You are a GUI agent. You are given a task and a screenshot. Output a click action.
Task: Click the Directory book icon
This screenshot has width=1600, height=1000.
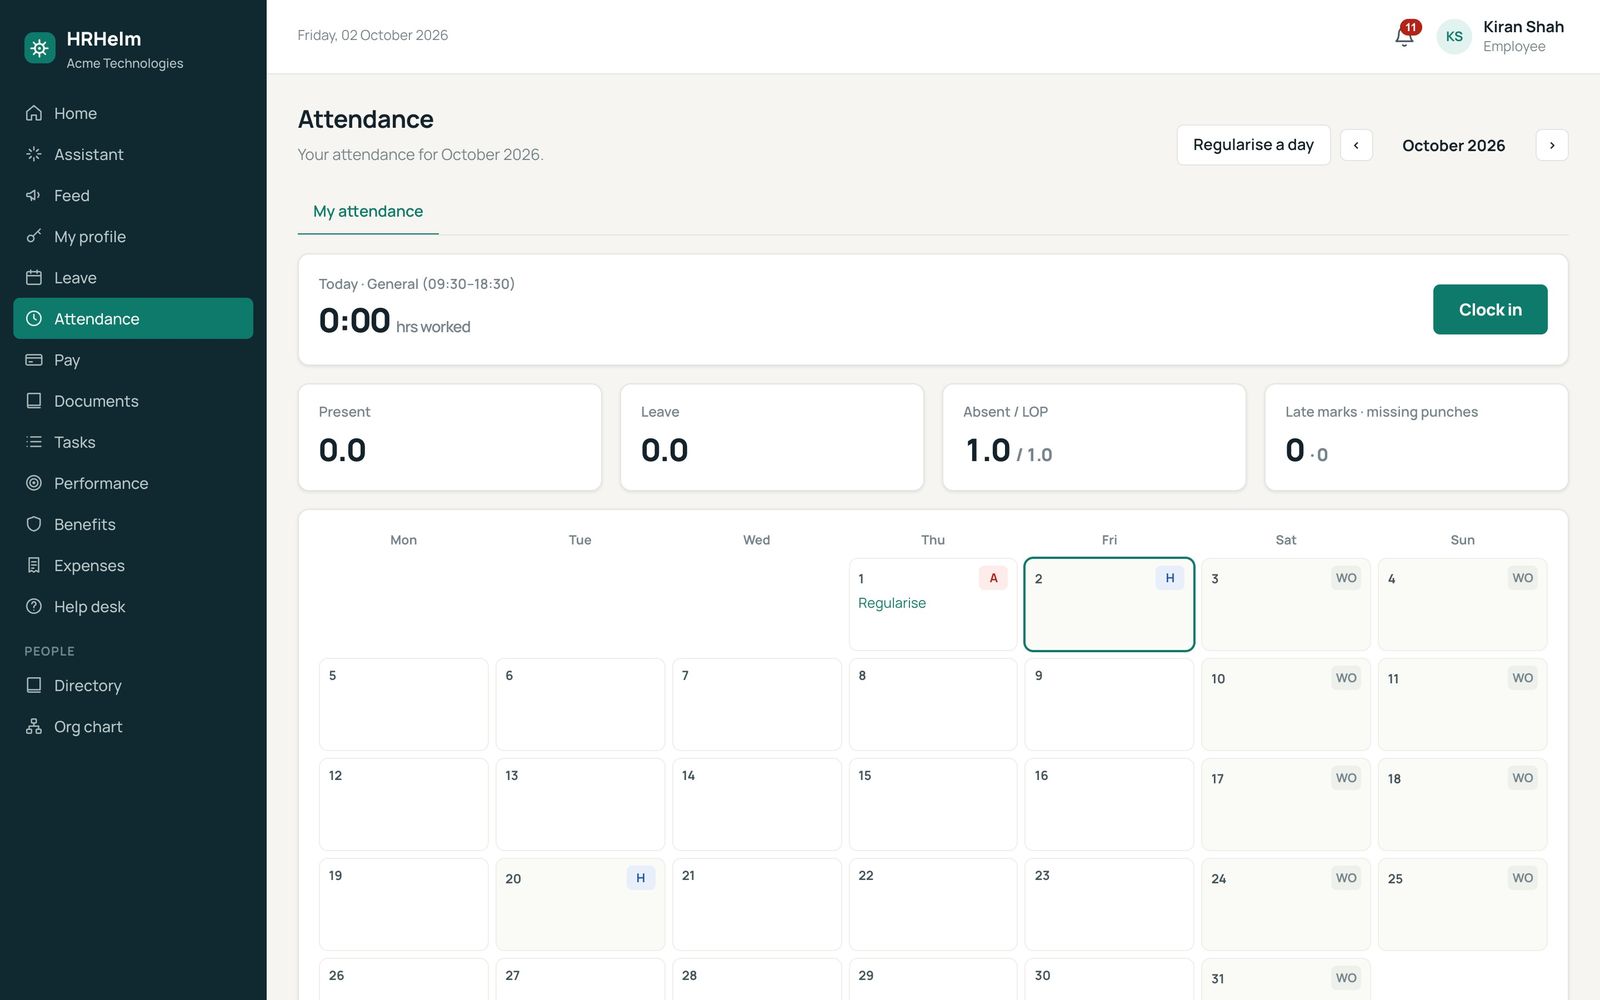(x=34, y=685)
